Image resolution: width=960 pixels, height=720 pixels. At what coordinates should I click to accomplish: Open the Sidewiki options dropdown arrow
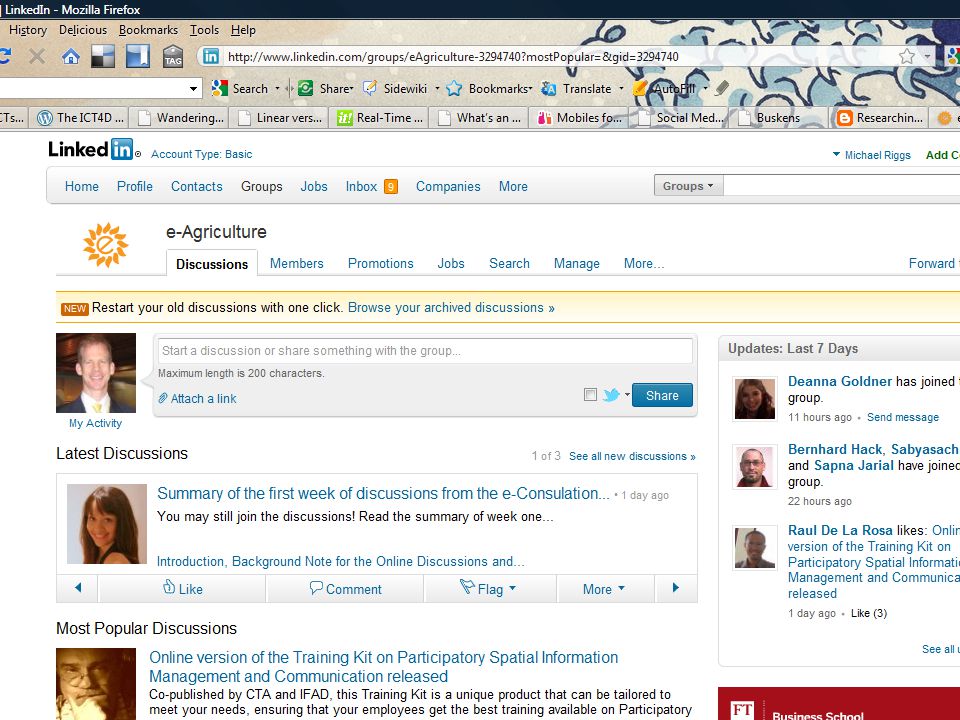pos(437,89)
